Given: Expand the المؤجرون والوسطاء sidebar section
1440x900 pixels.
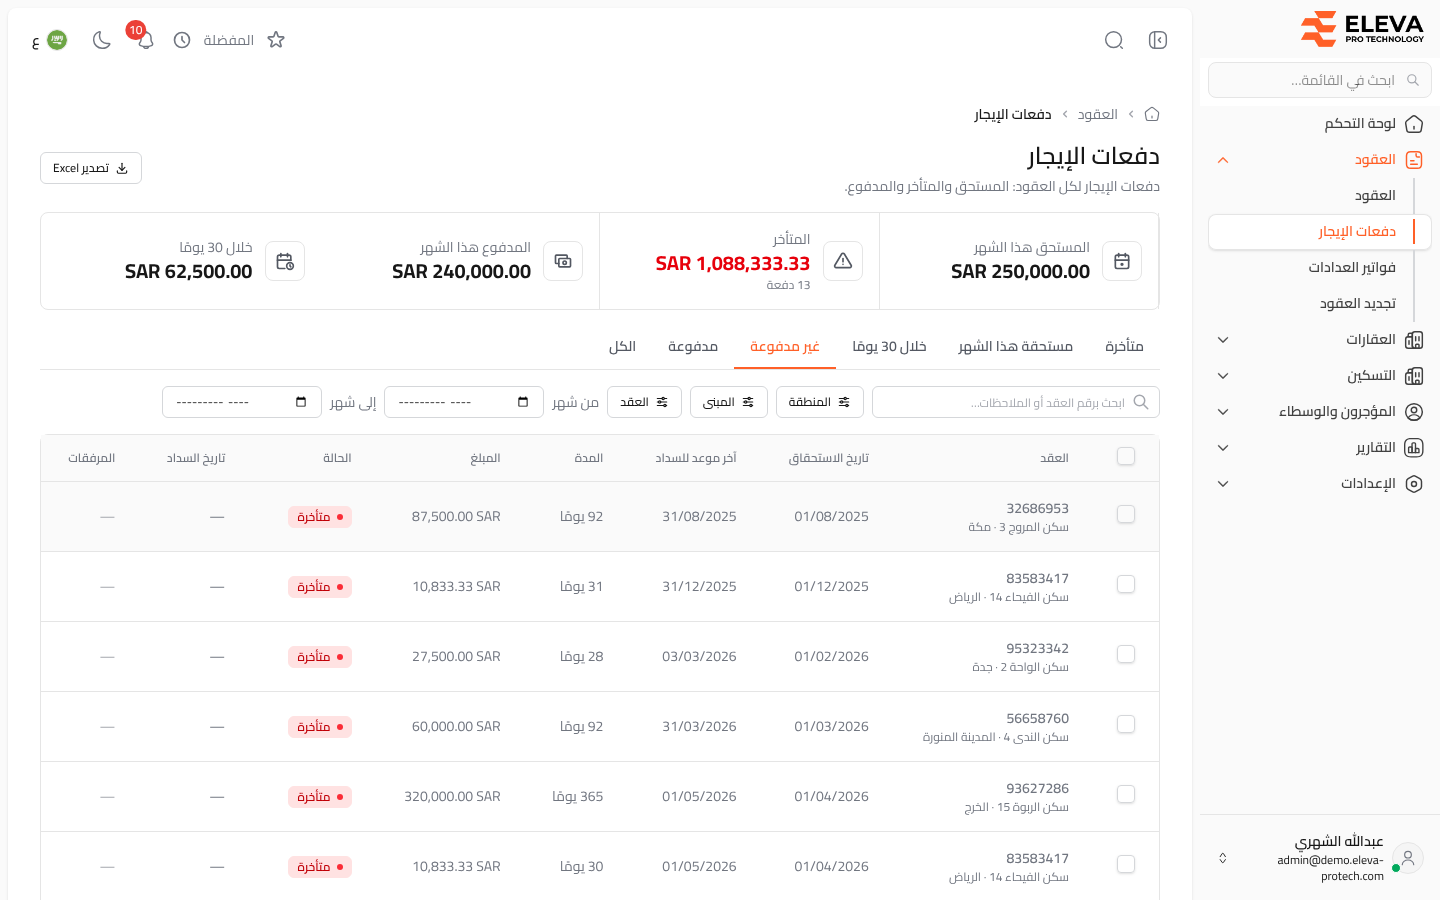Looking at the screenshot, I should [x=1223, y=412].
